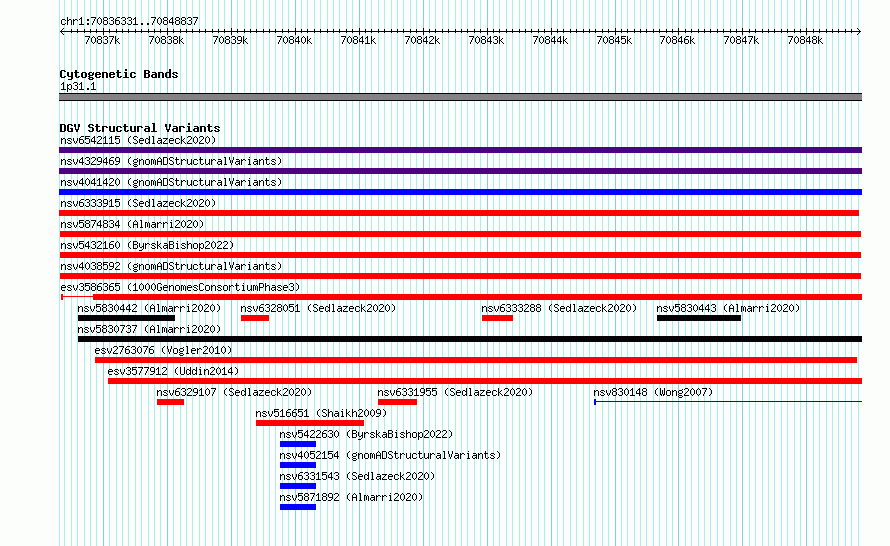This screenshot has height=546, width=890.
Task: Select the nsv6329107 (Sedlazeck2020) label
Action: (234, 392)
